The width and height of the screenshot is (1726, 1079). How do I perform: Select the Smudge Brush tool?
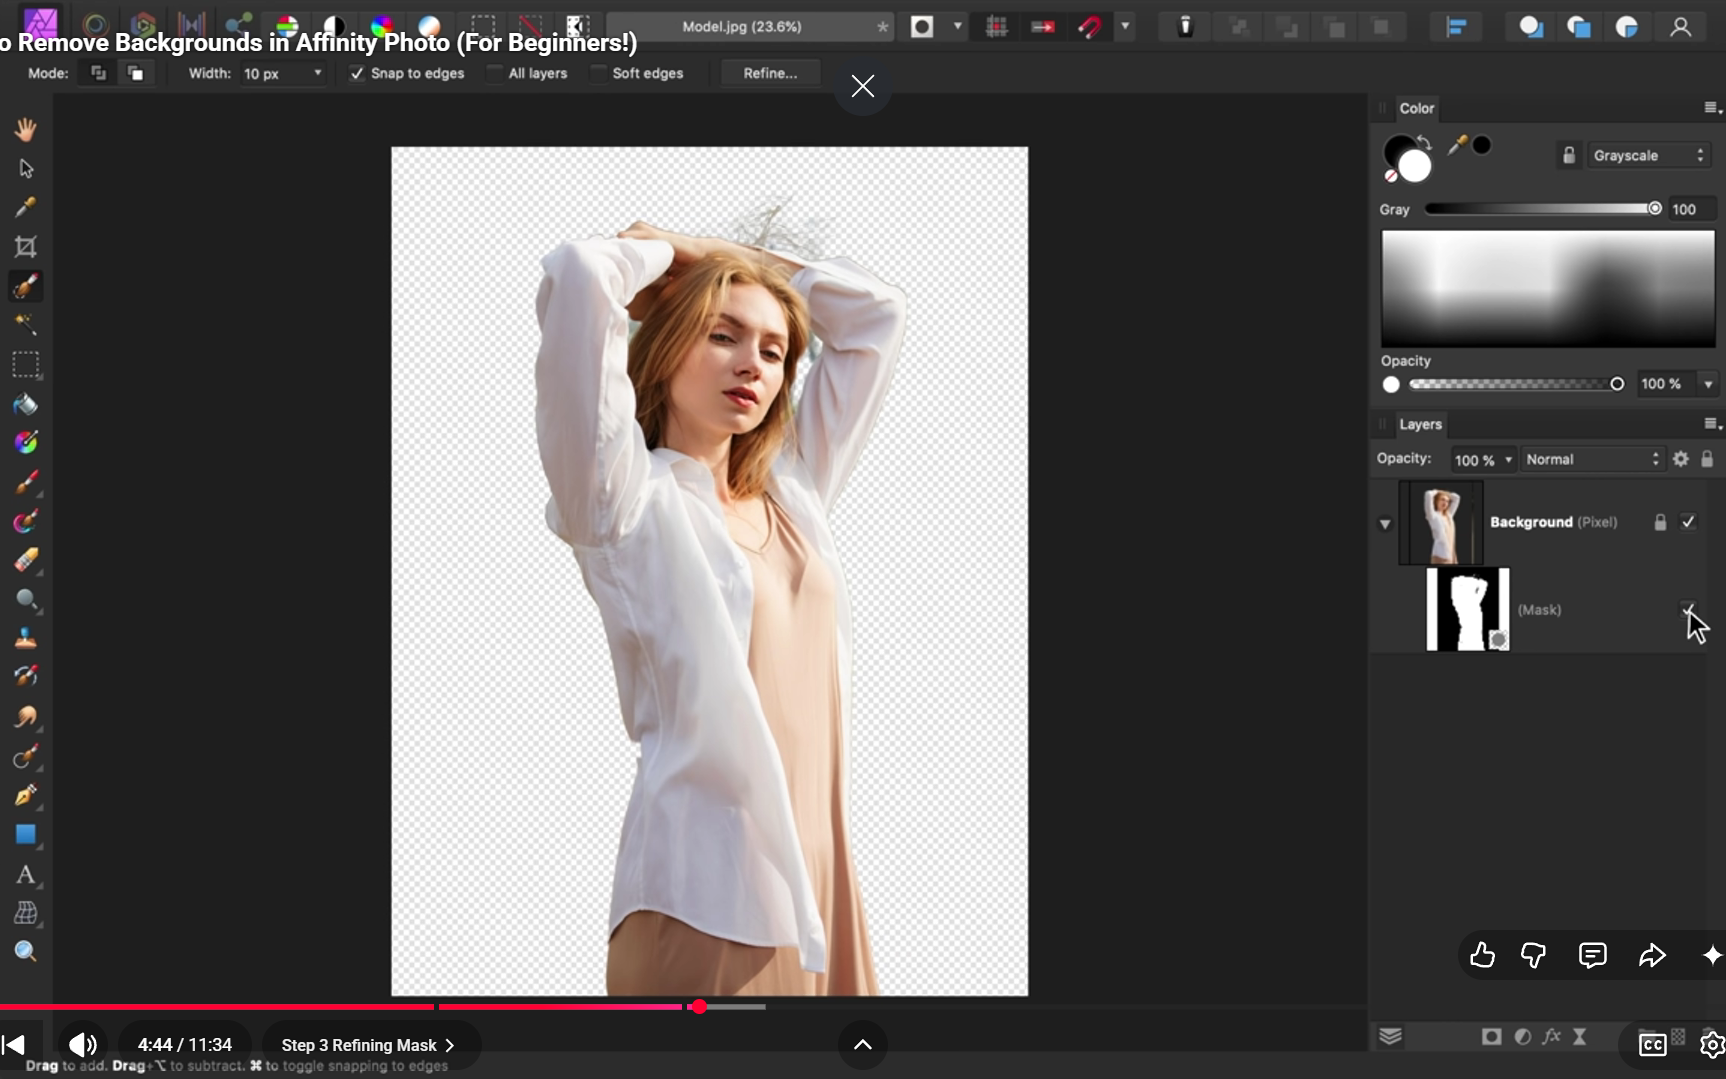pos(26,717)
